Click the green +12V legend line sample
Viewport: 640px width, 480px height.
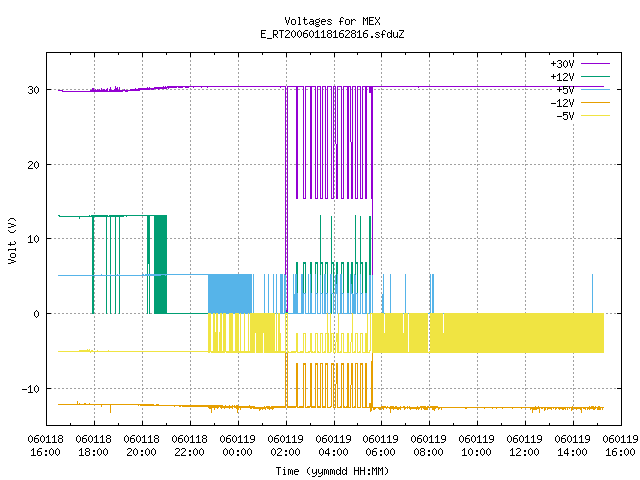tap(595, 76)
